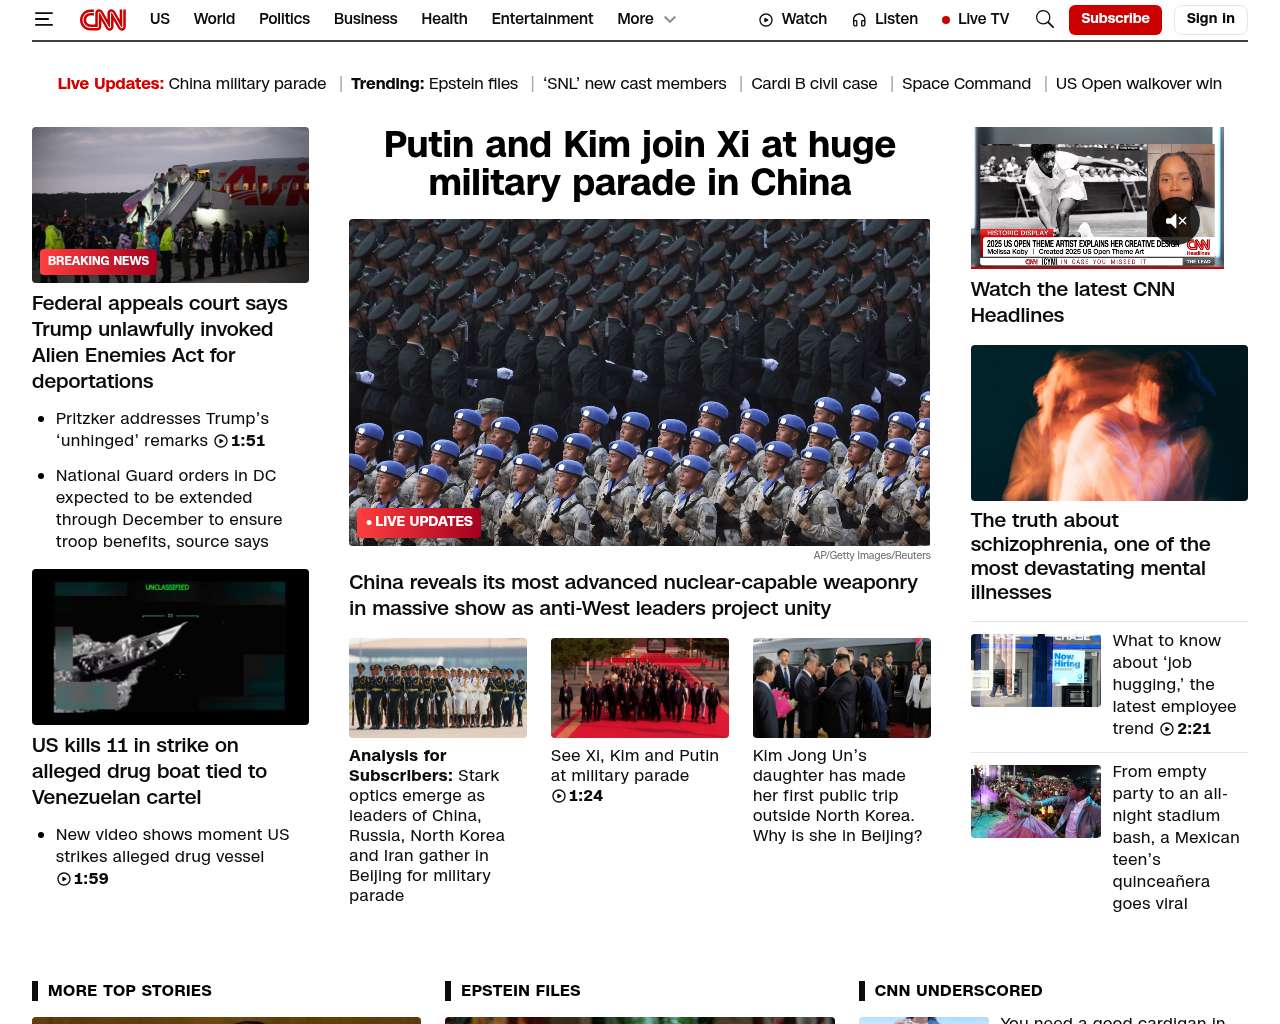Click the CNN logo
Screen dimensions: 1280x1024
(103, 19)
